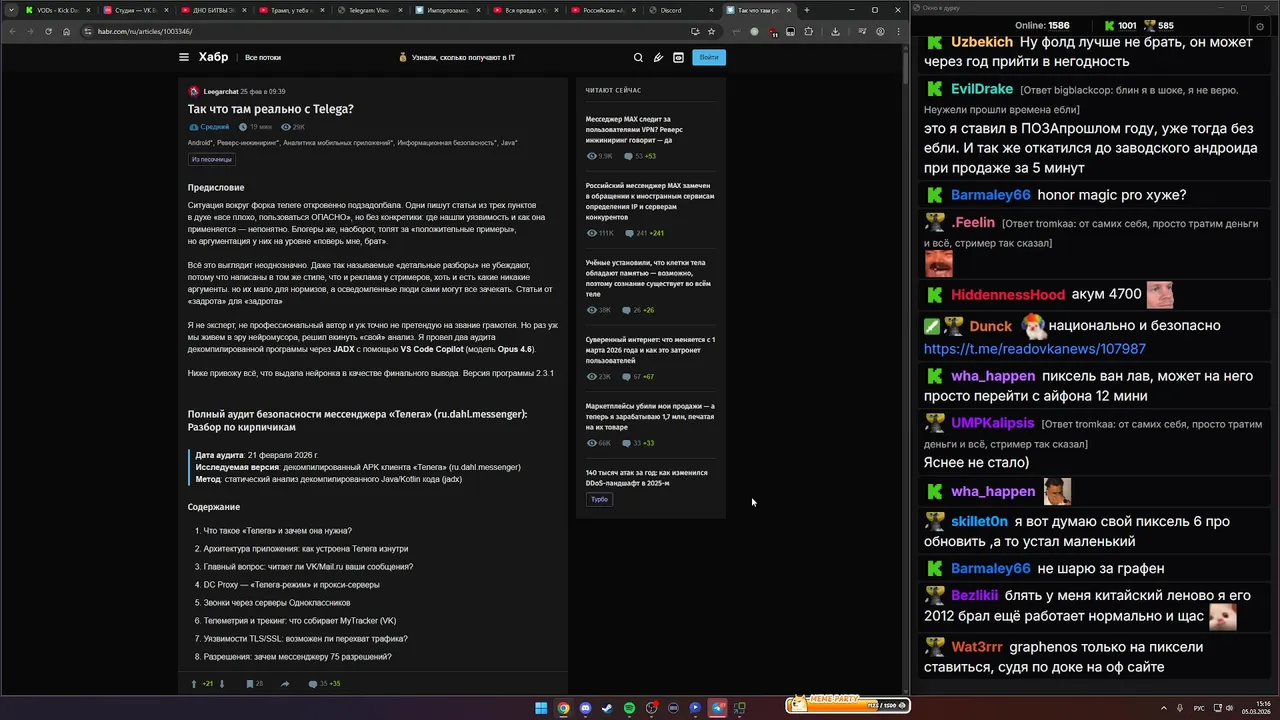Open article comments bubble (35)

click(324, 684)
